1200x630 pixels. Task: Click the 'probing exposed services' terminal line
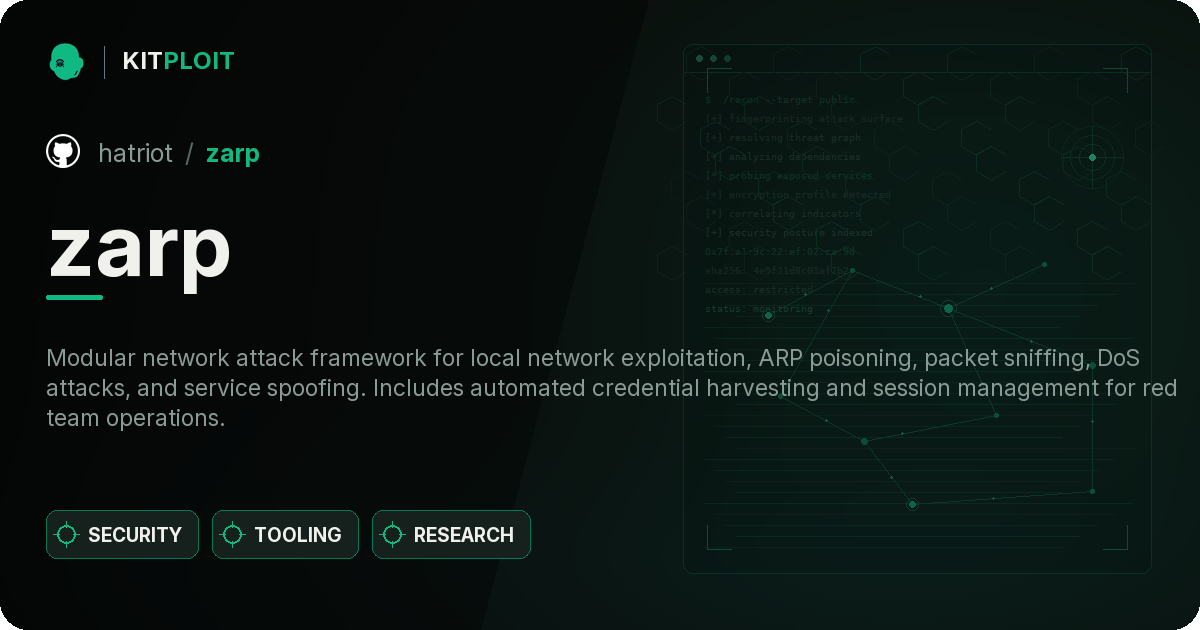click(x=789, y=176)
